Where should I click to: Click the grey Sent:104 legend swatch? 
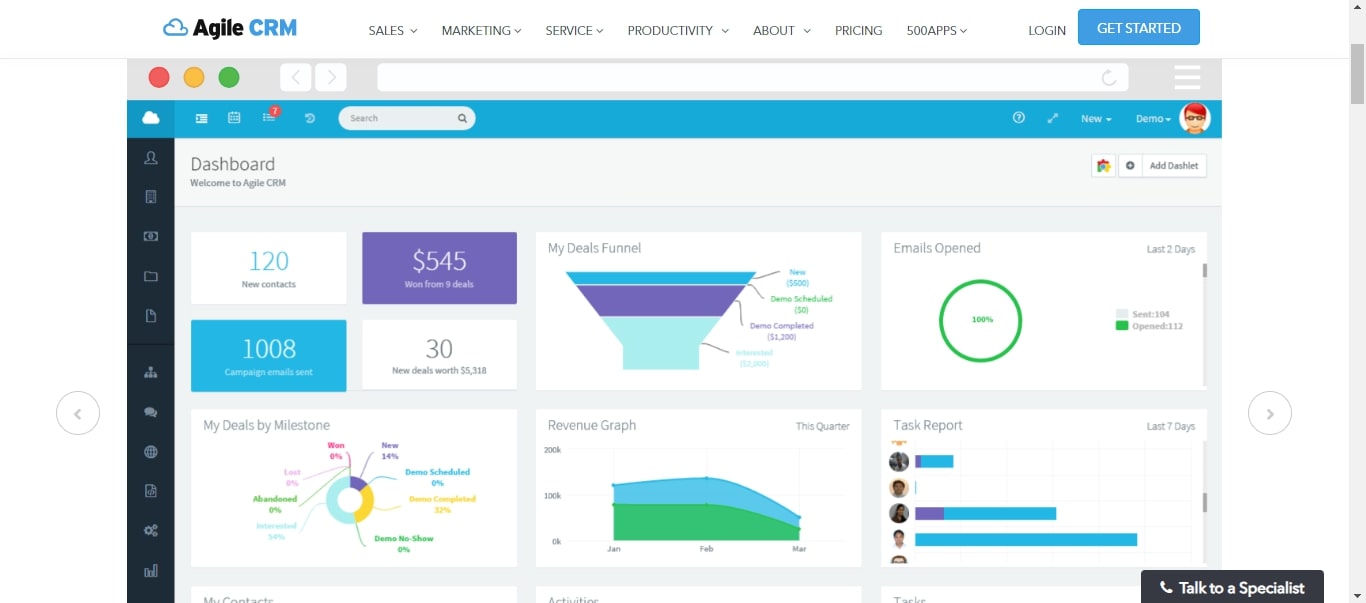1122,313
